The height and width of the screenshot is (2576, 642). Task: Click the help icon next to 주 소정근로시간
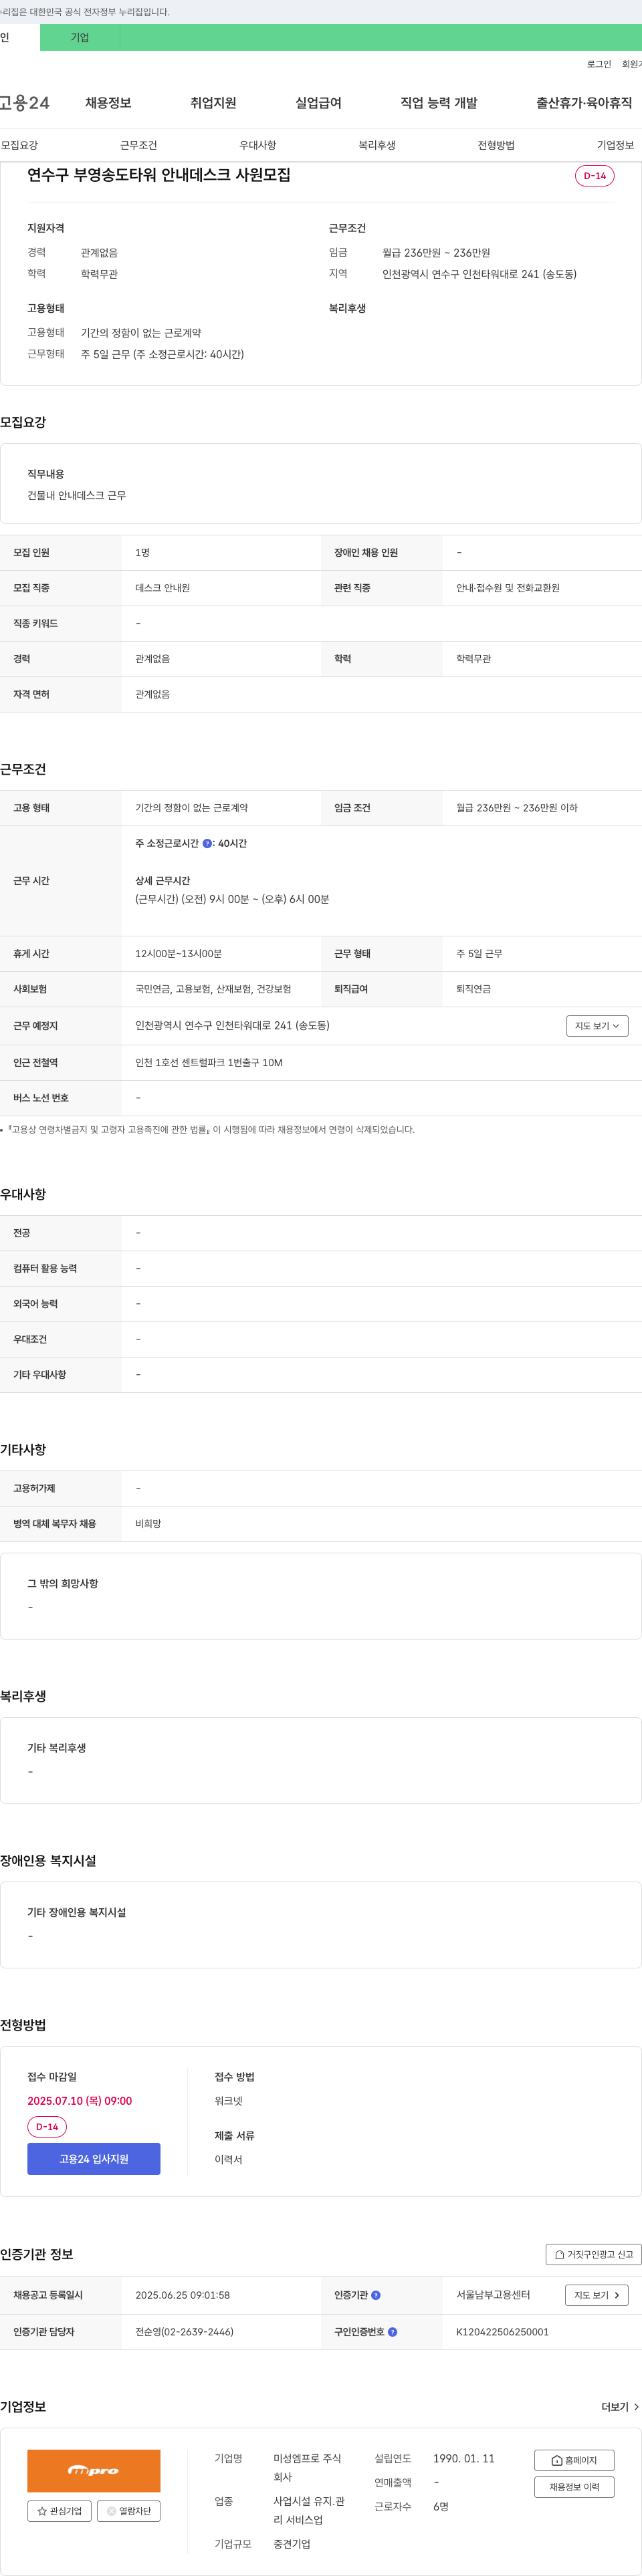[207, 843]
